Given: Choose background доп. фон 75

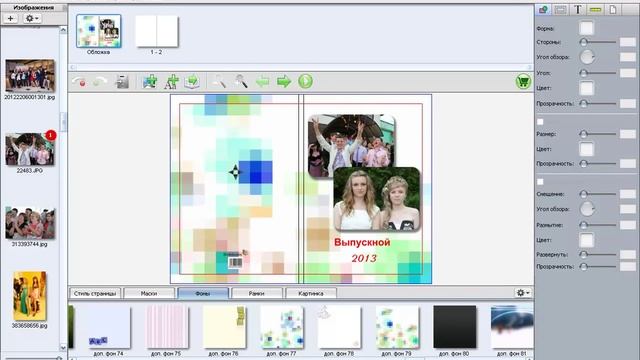Looking at the screenshot, I should [x=167, y=327].
